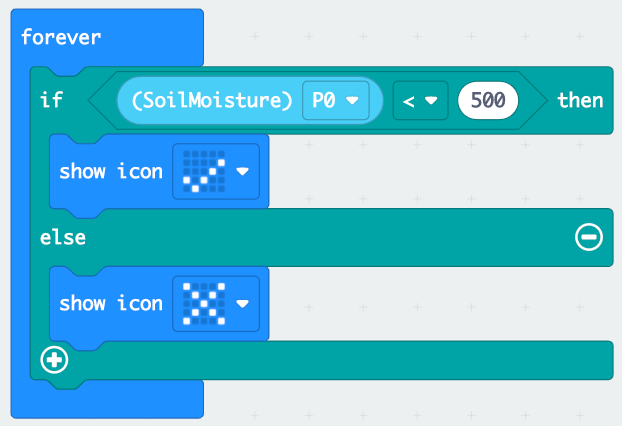Click the if keyword of the conditional
The height and width of the screenshot is (426, 622).
(x=50, y=100)
